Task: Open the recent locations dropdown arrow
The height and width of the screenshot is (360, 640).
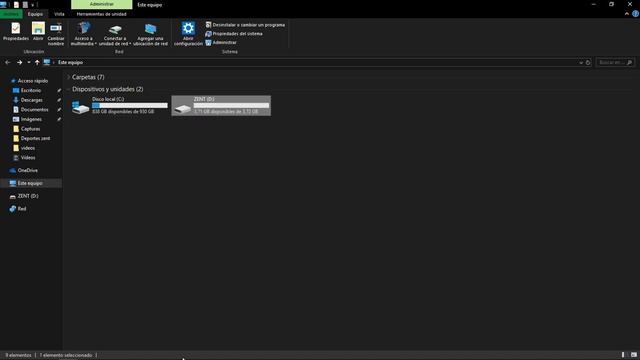Action: pos(29,62)
